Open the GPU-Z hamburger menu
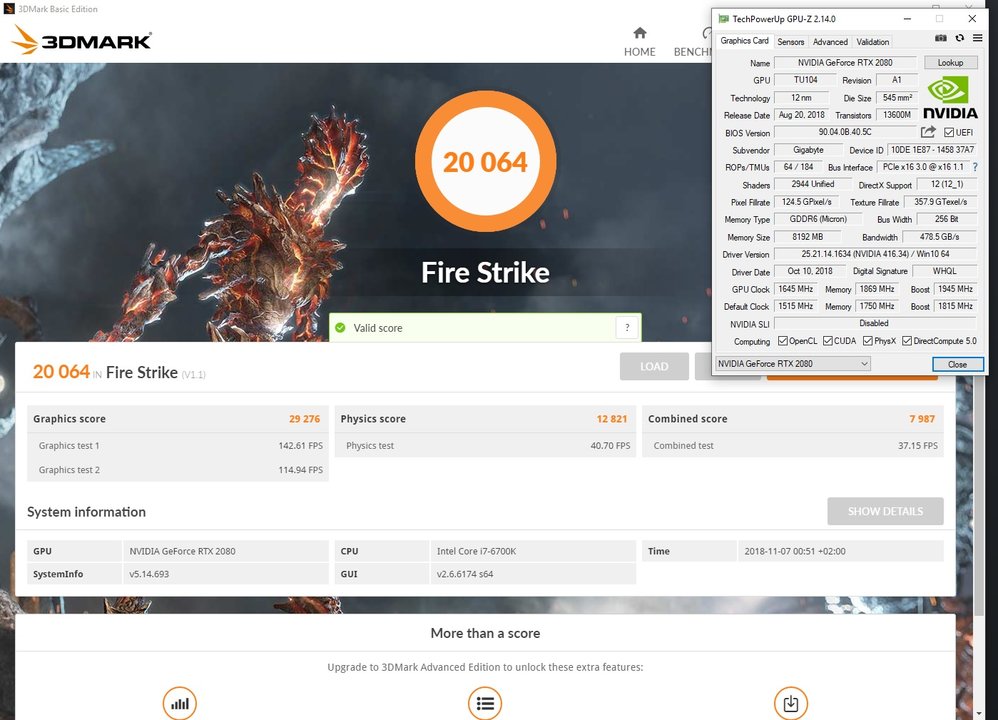The width and height of the screenshot is (998, 720). coord(977,38)
